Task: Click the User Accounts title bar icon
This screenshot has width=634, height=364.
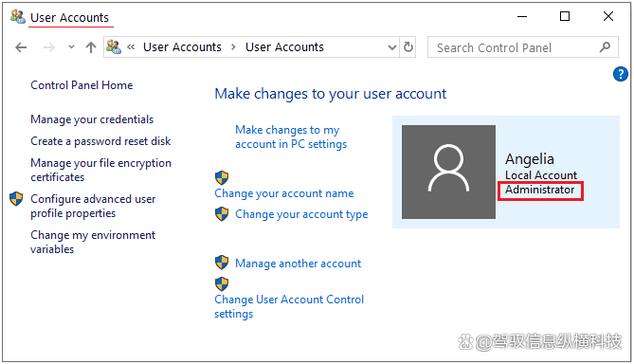Action: (x=18, y=17)
